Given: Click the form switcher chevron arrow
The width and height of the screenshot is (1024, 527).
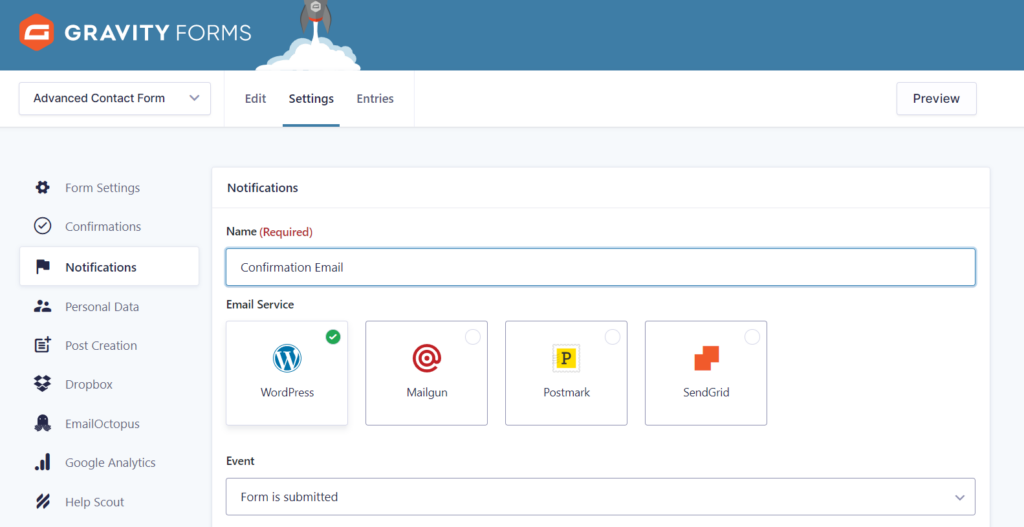Looking at the screenshot, I should pyautogui.click(x=194, y=98).
